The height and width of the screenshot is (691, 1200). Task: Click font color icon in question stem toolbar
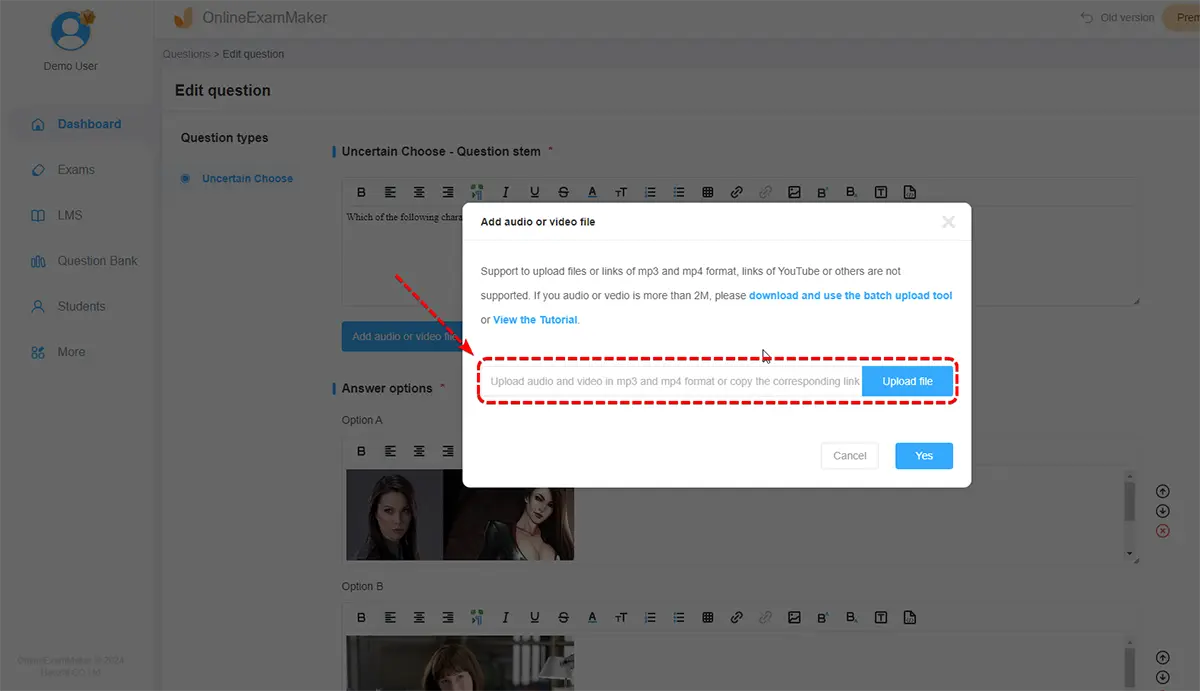(x=592, y=193)
